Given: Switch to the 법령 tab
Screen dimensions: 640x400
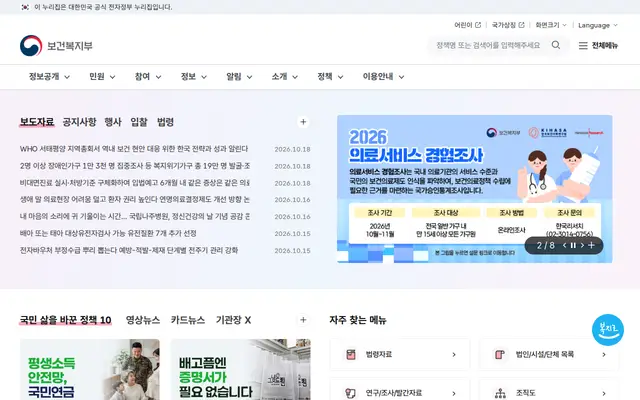Looking at the screenshot, I should pos(165,122).
